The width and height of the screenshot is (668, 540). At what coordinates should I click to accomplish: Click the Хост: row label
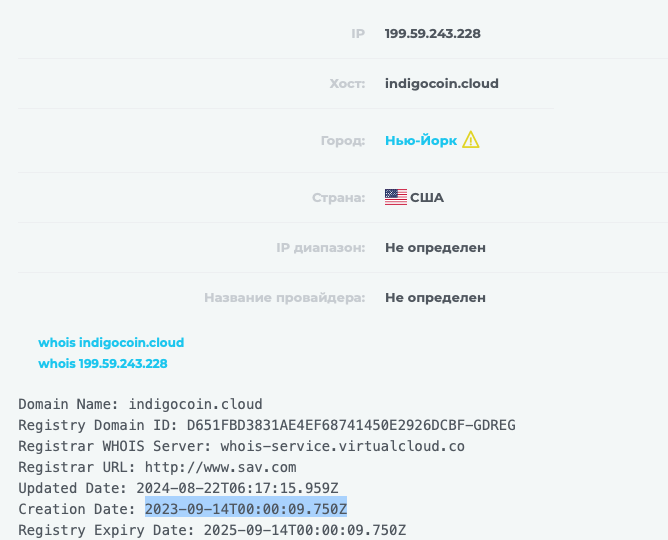pos(347,84)
